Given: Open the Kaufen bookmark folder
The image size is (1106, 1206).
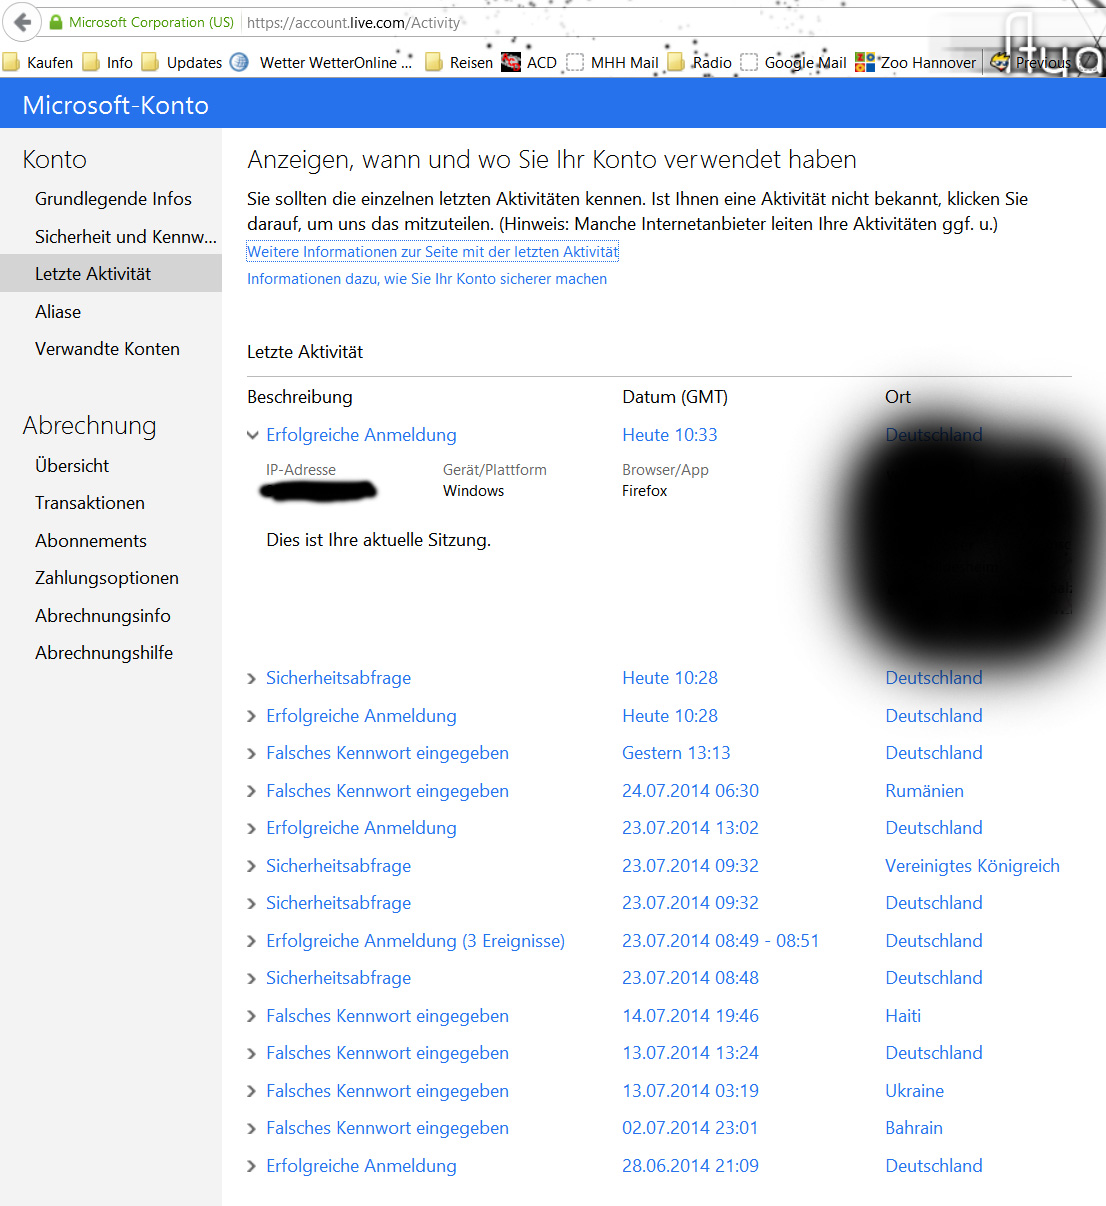Looking at the screenshot, I should (38, 62).
